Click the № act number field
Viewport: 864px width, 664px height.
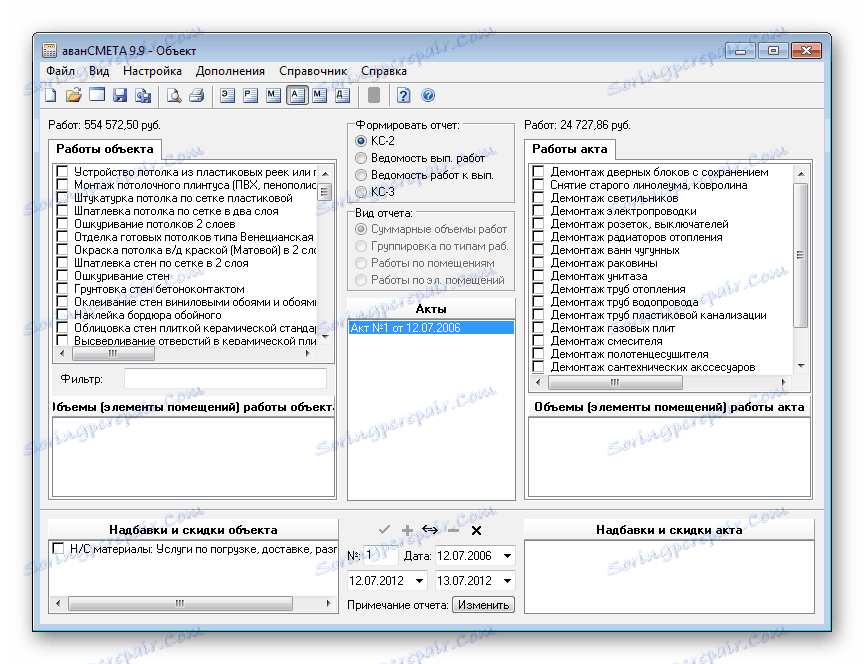click(x=381, y=555)
